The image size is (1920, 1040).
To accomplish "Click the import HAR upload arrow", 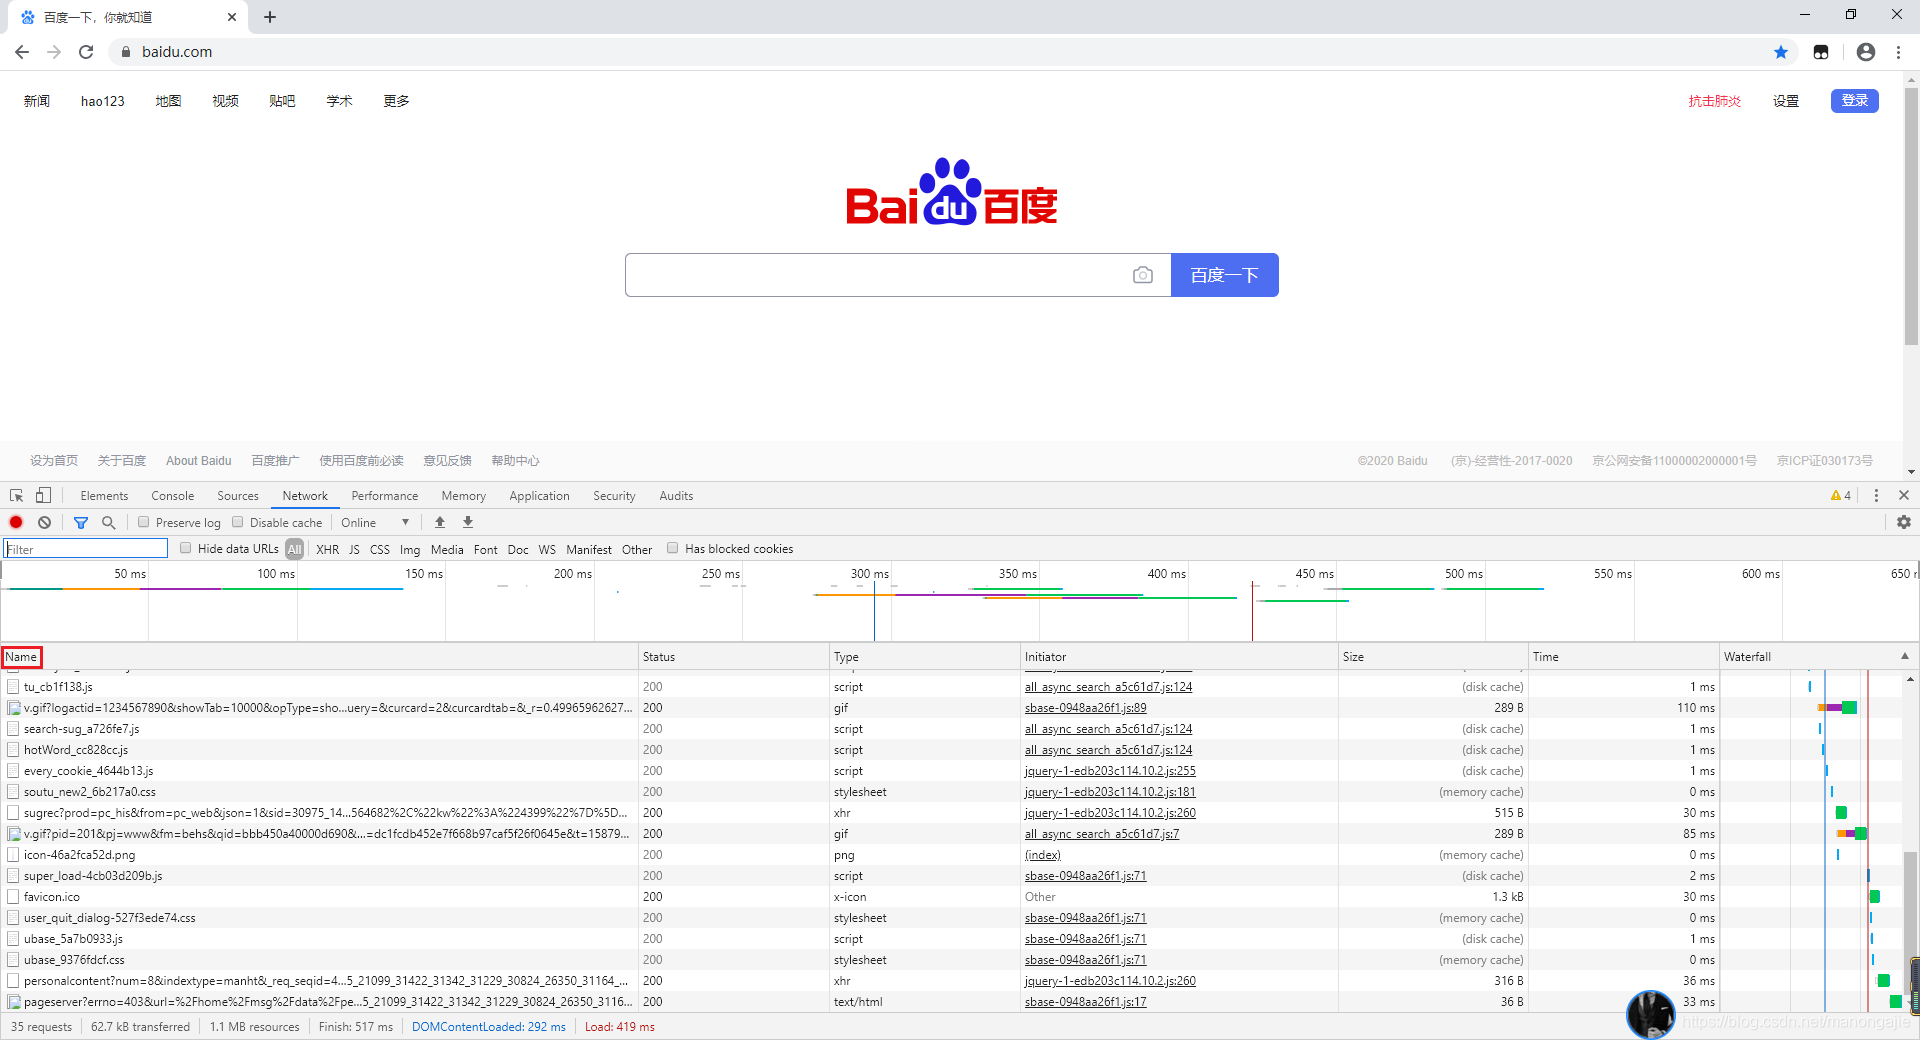I will [x=440, y=522].
